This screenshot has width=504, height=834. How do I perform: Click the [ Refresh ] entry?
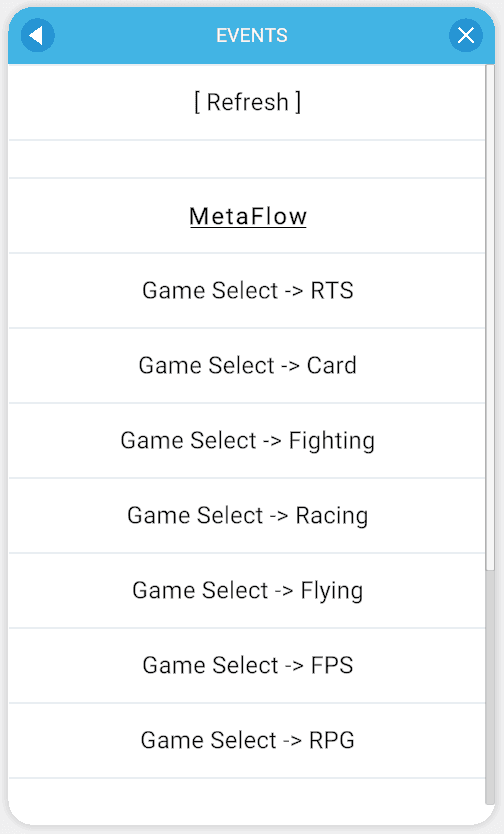pyautogui.click(x=247, y=102)
